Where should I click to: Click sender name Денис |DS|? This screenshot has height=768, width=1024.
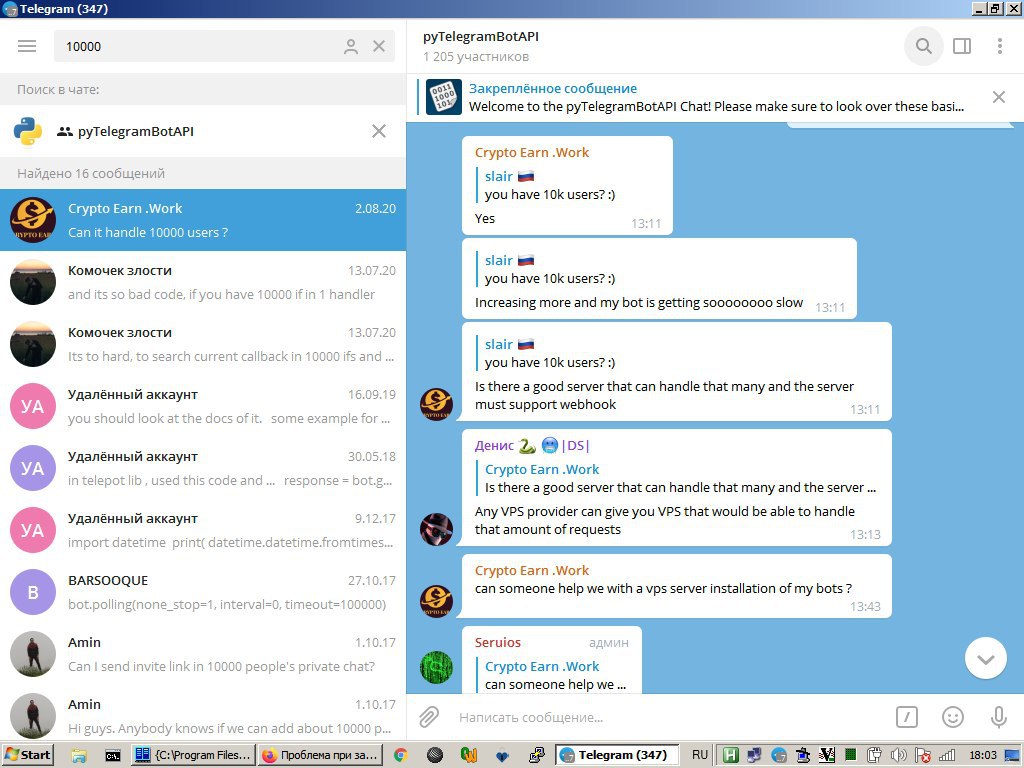[x=532, y=446]
